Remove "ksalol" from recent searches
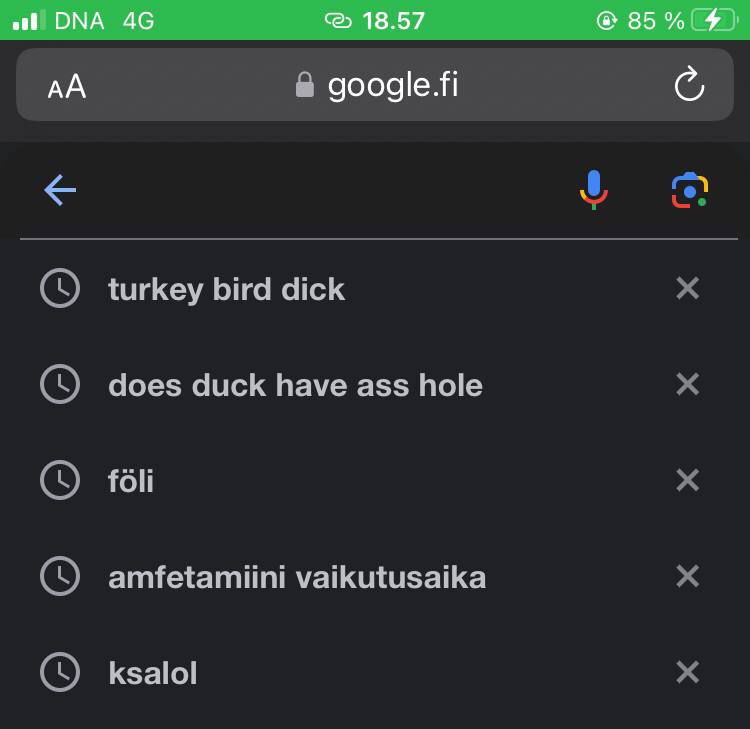This screenshot has height=729, width=750. click(x=687, y=673)
